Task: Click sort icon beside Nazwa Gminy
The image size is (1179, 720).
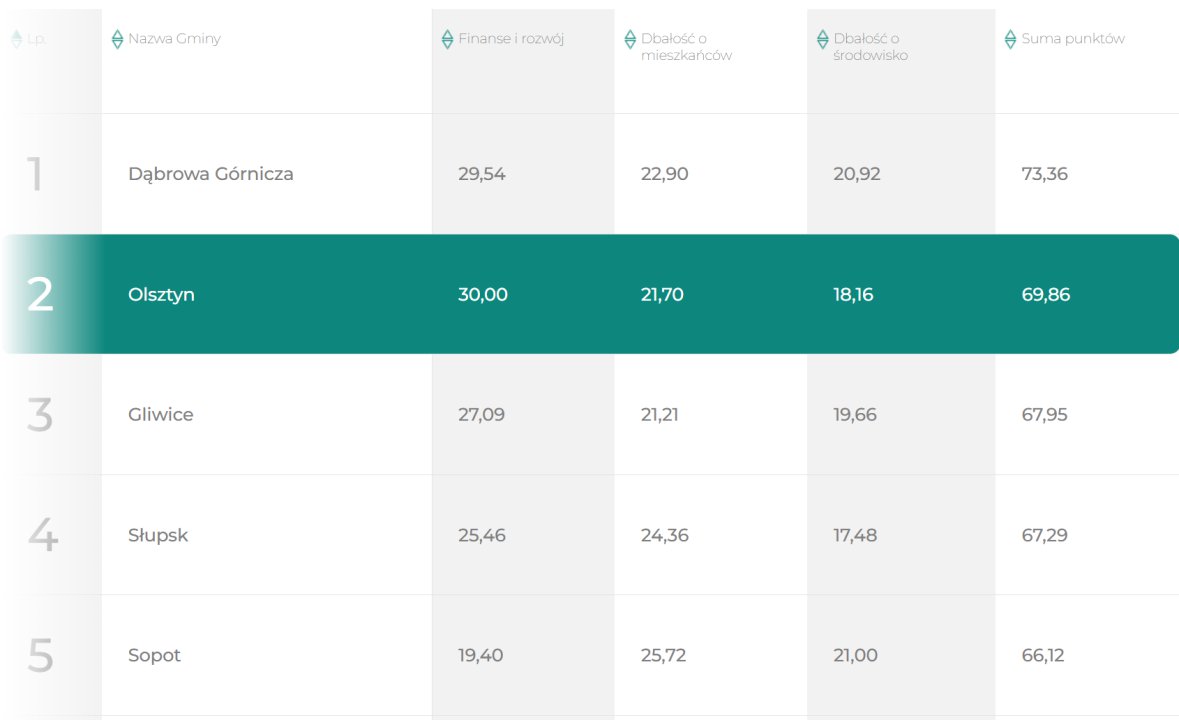Action: coord(117,38)
